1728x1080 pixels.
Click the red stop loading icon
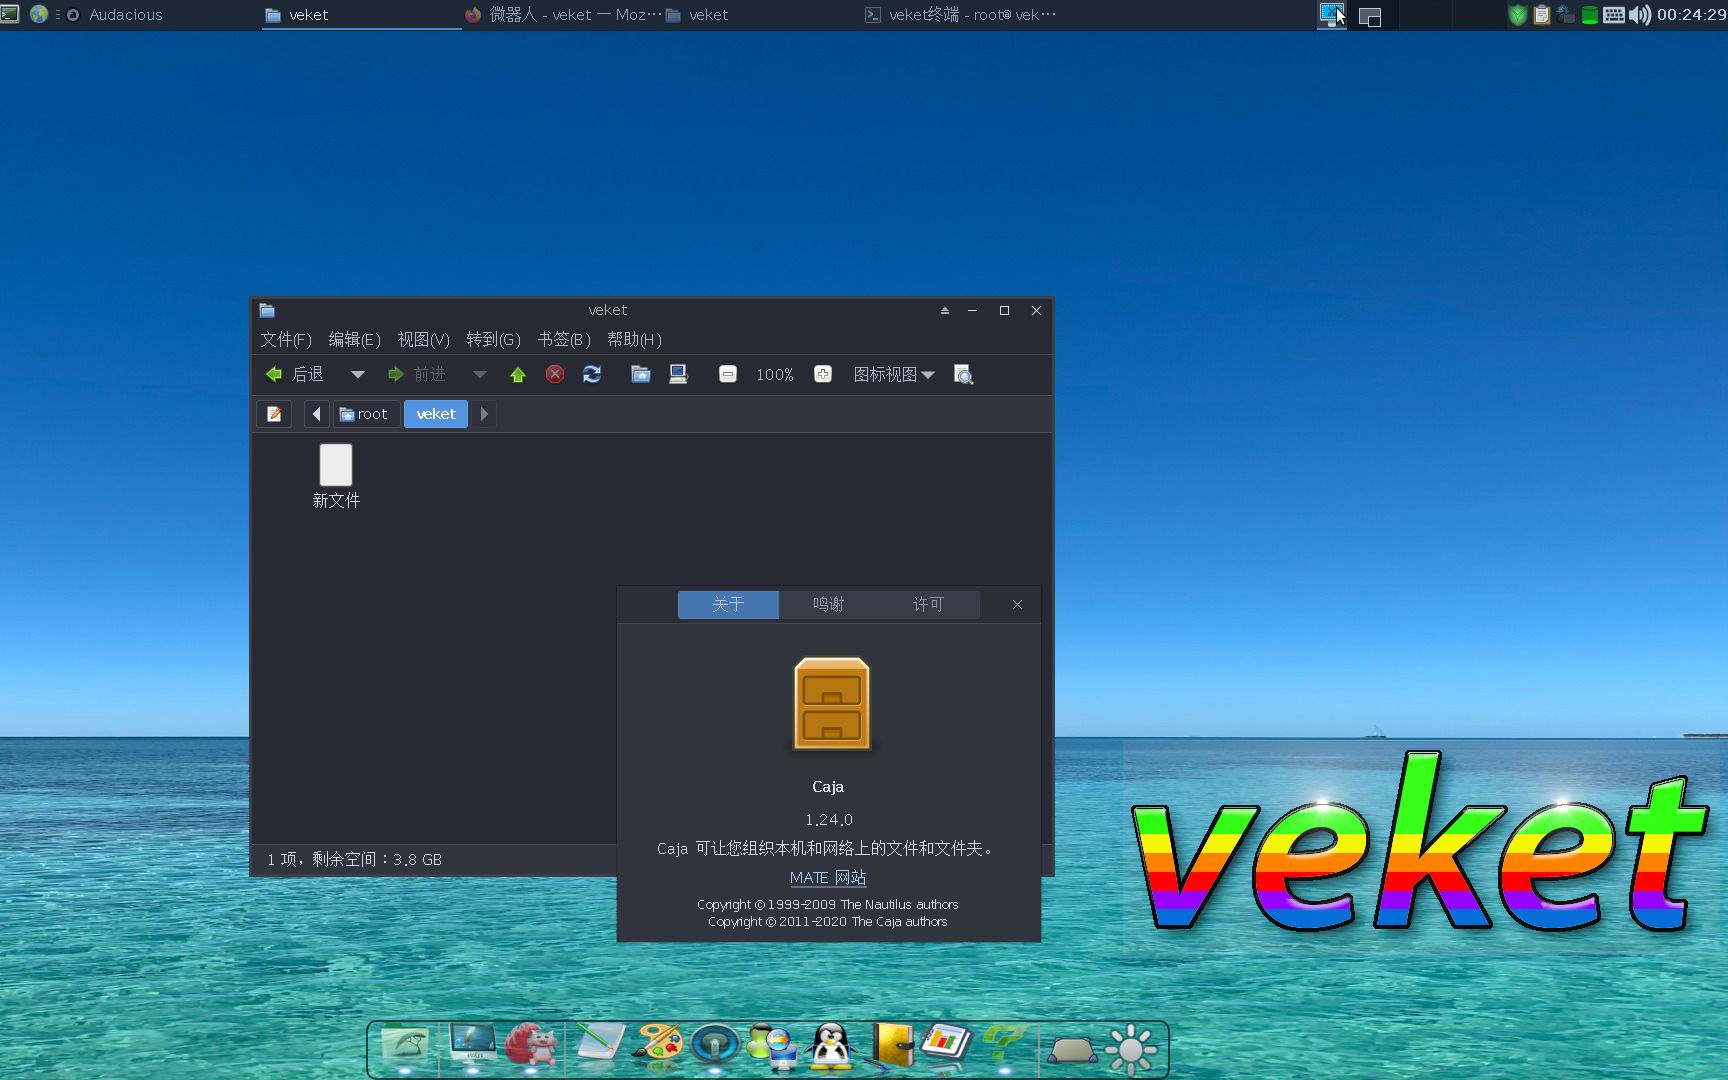pos(555,375)
